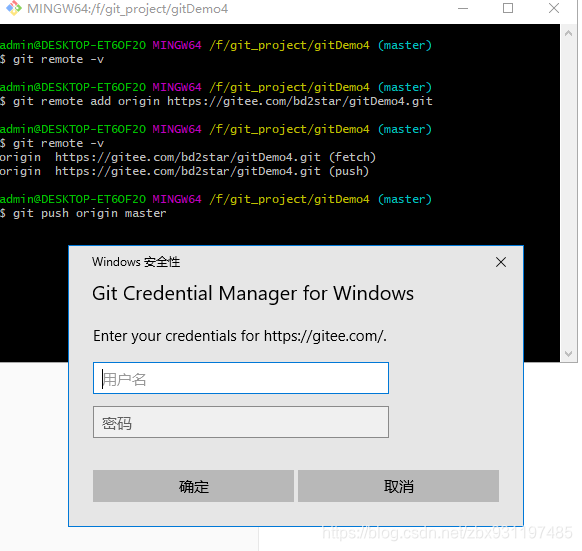Confirm credentials with the 确定 button
Image resolution: width=582 pixels, height=551 pixels.
pyautogui.click(x=193, y=486)
